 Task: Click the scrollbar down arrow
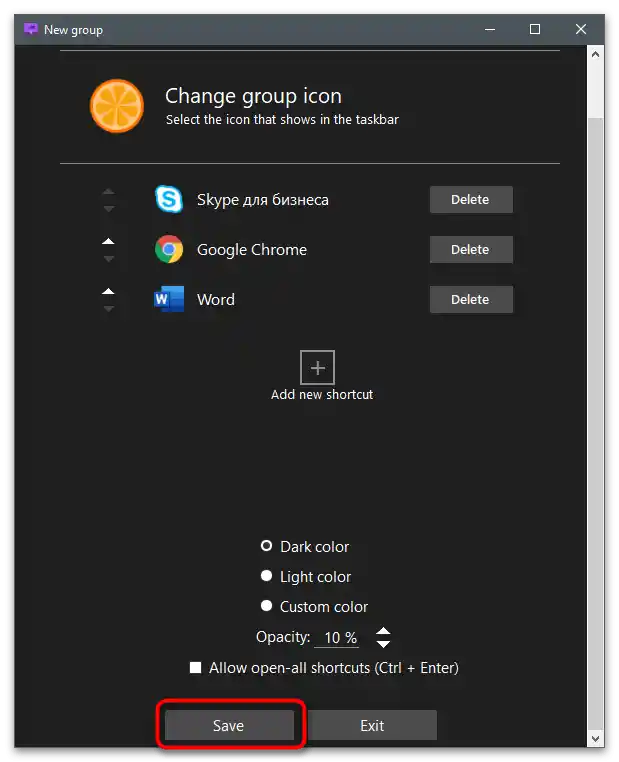pos(595,739)
